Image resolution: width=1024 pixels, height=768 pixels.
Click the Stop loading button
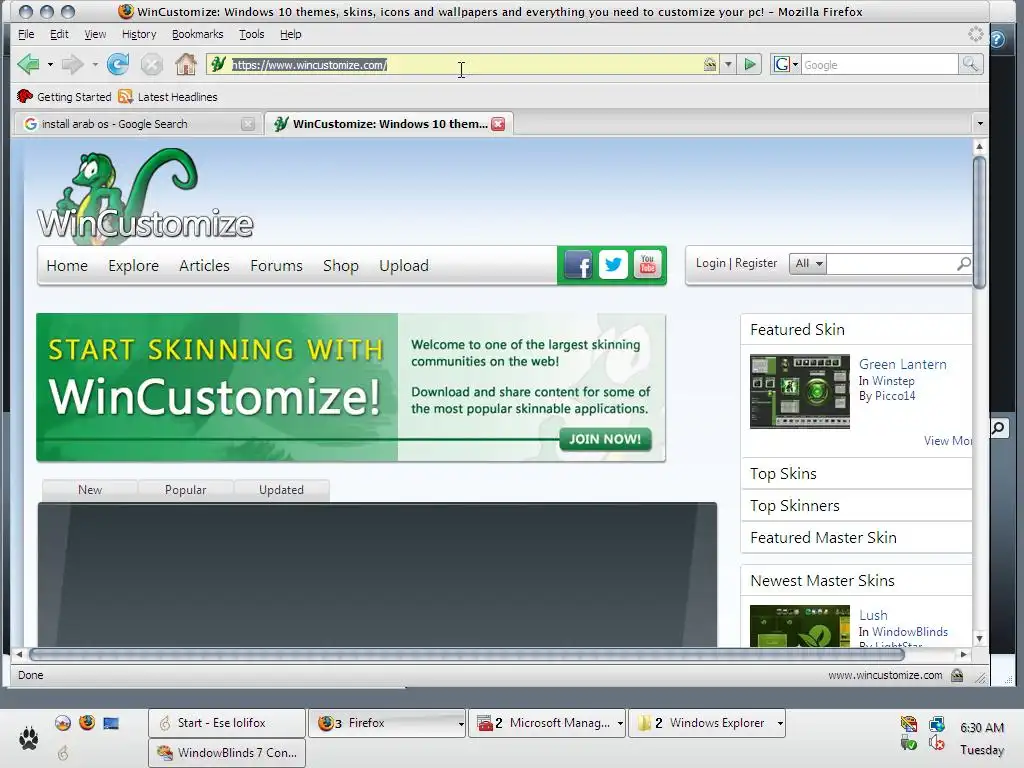[152, 64]
